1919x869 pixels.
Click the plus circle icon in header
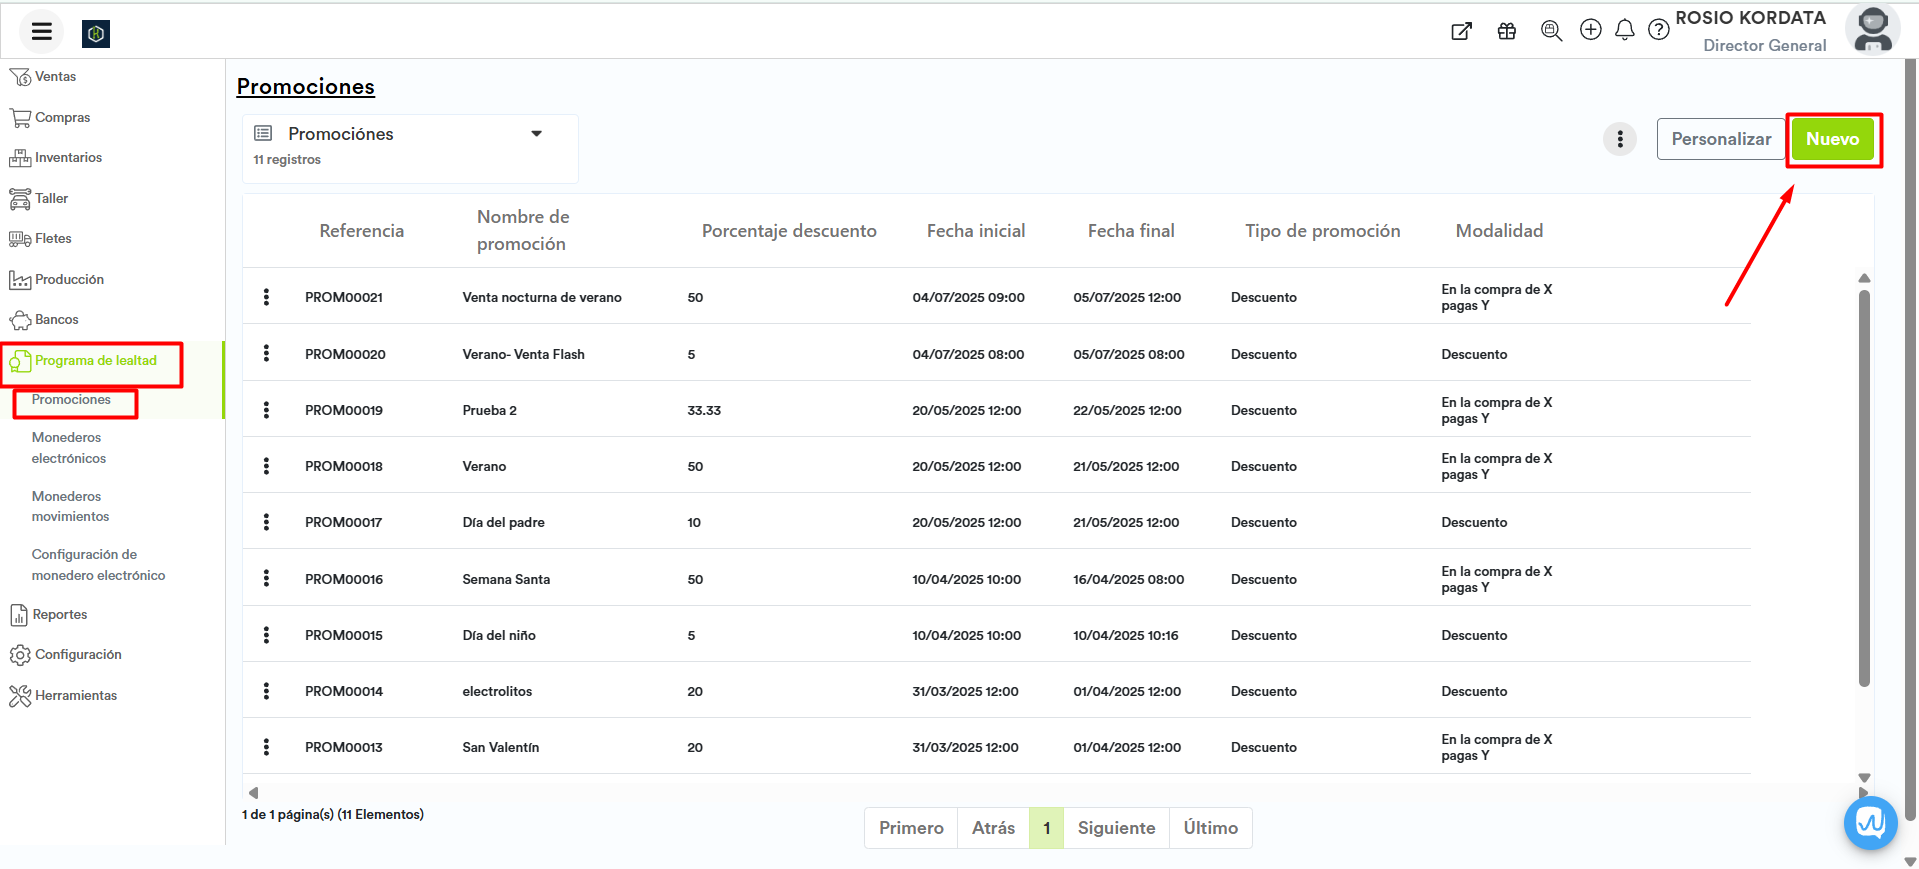(1590, 30)
